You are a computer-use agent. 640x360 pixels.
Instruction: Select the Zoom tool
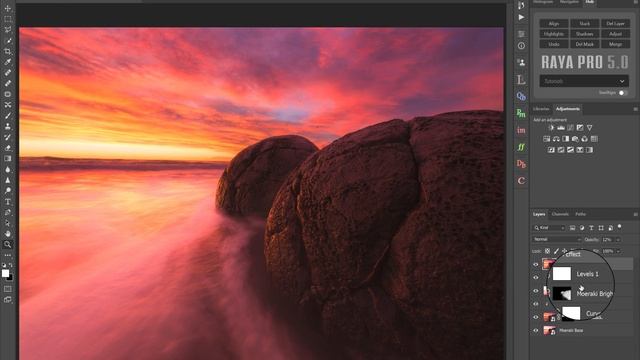pos(8,244)
